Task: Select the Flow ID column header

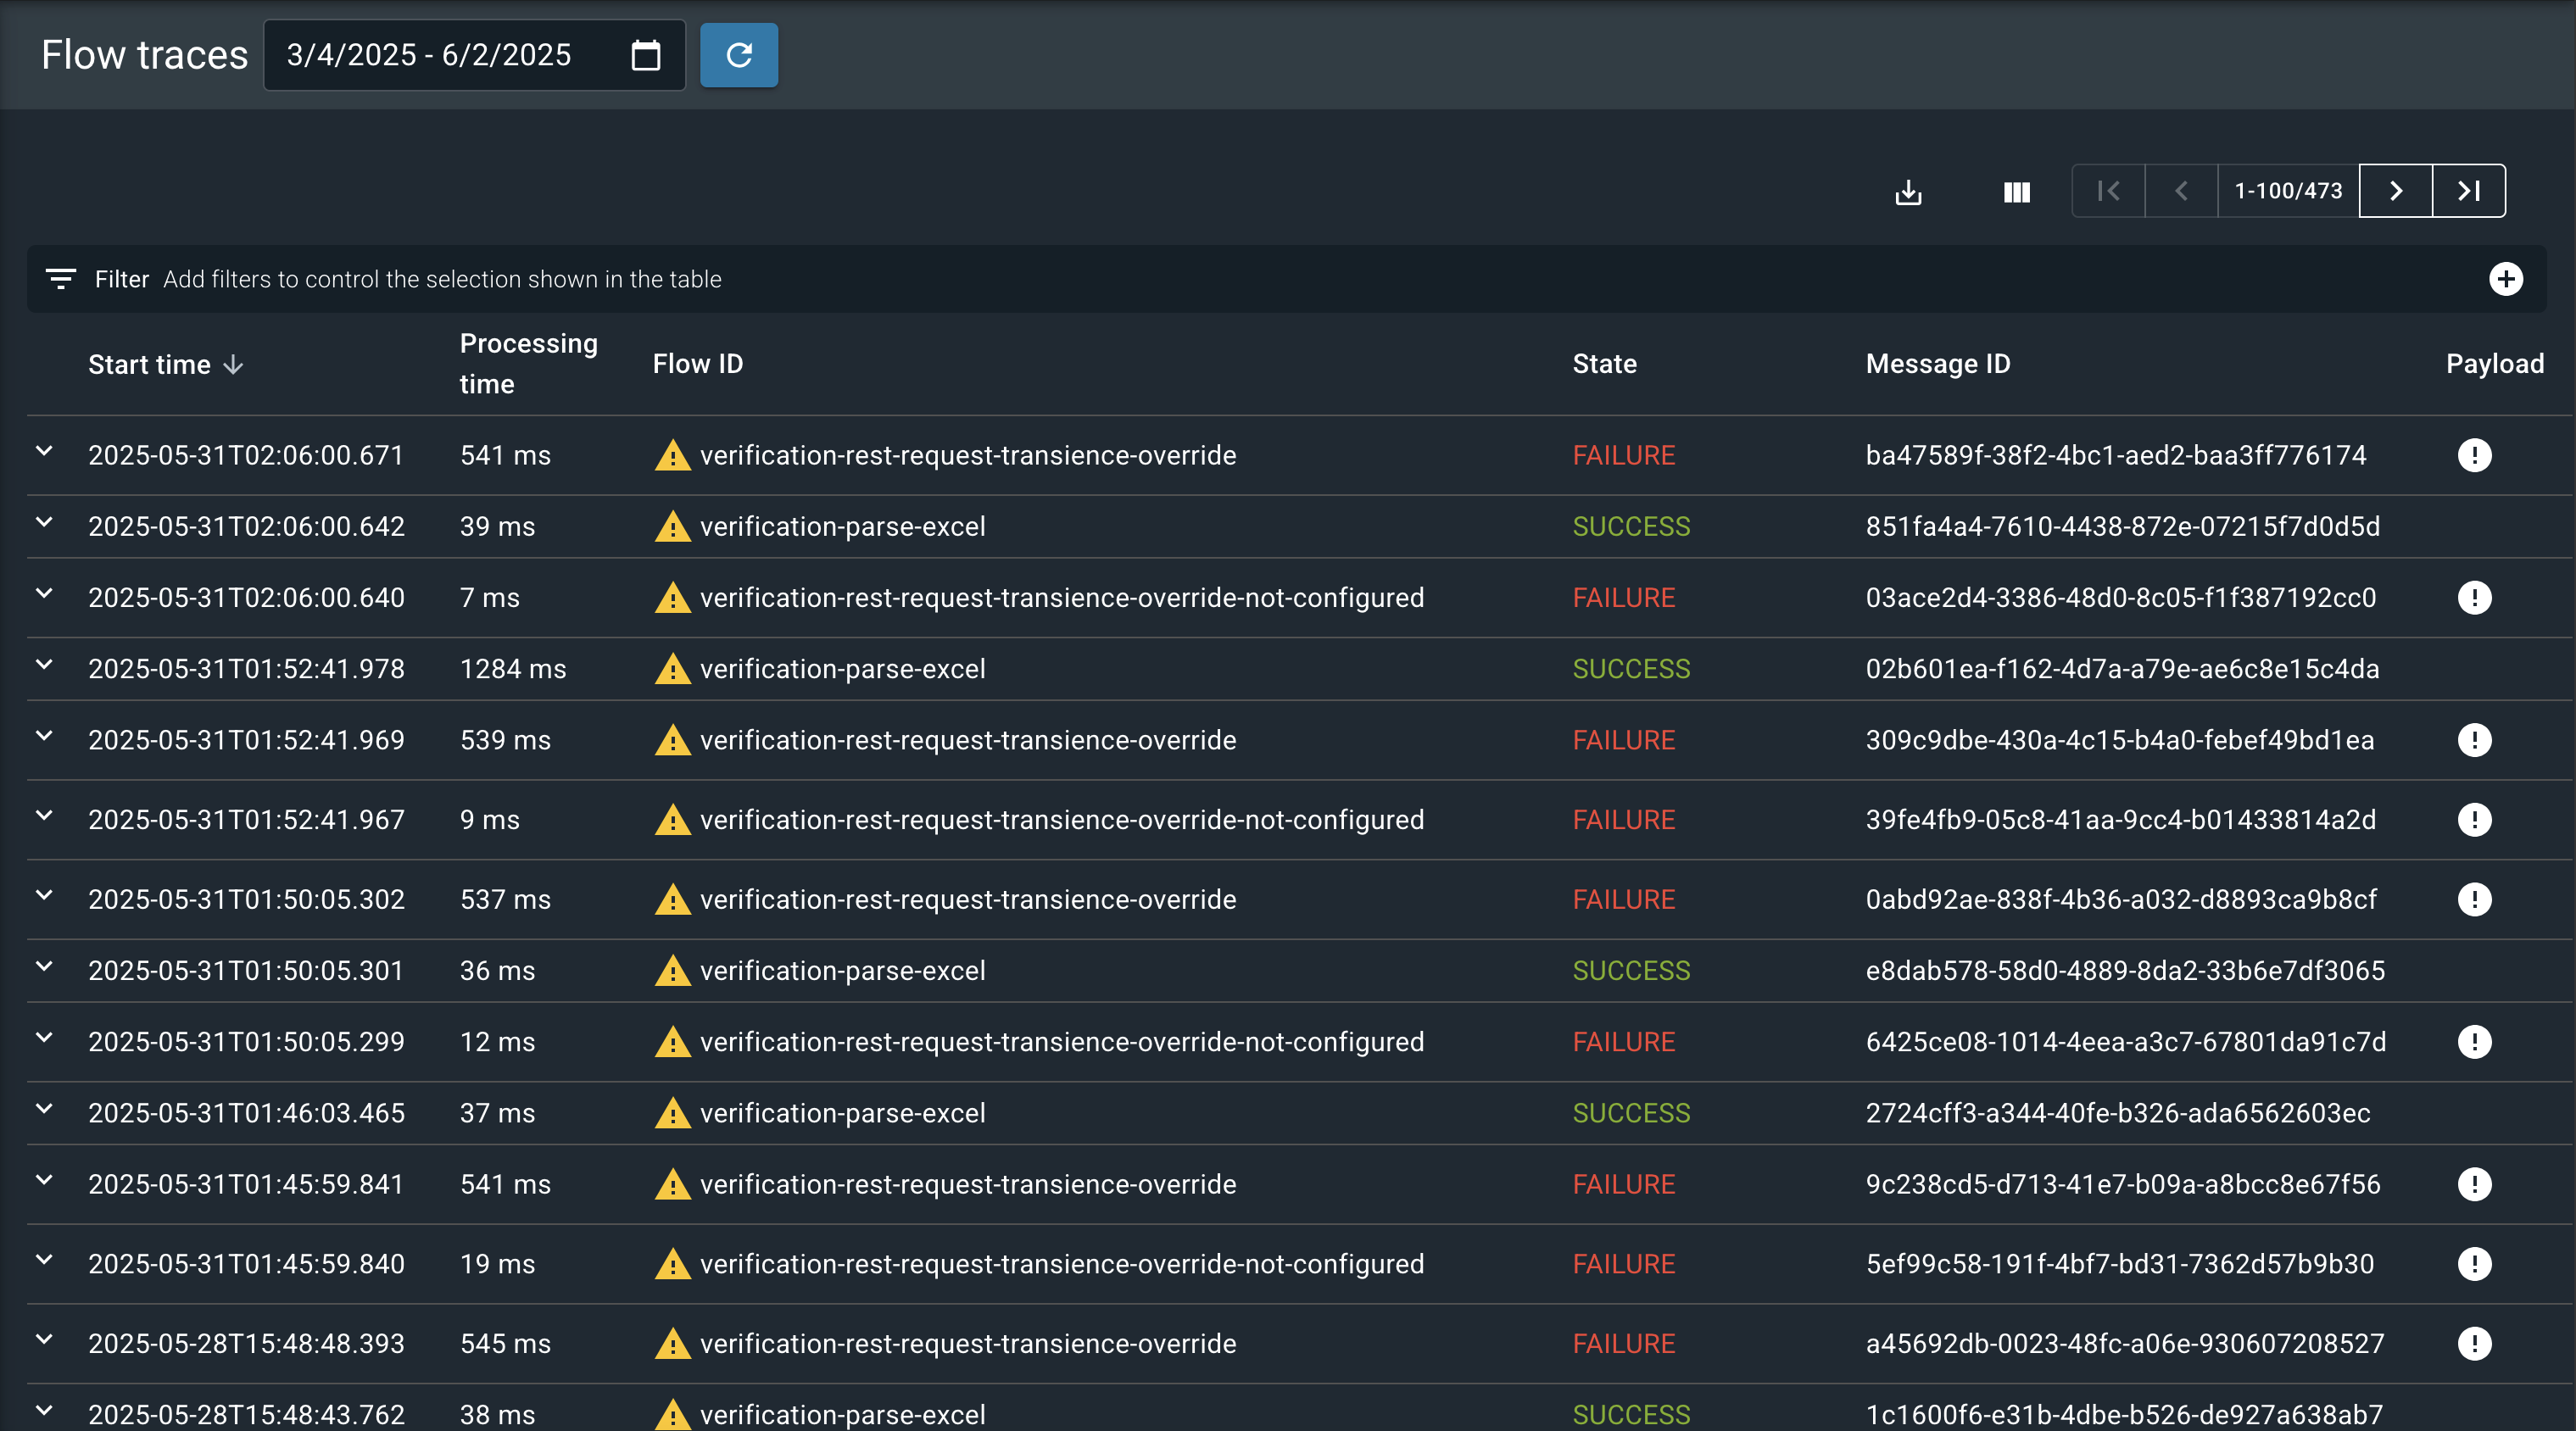Action: pyautogui.click(x=698, y=364)
